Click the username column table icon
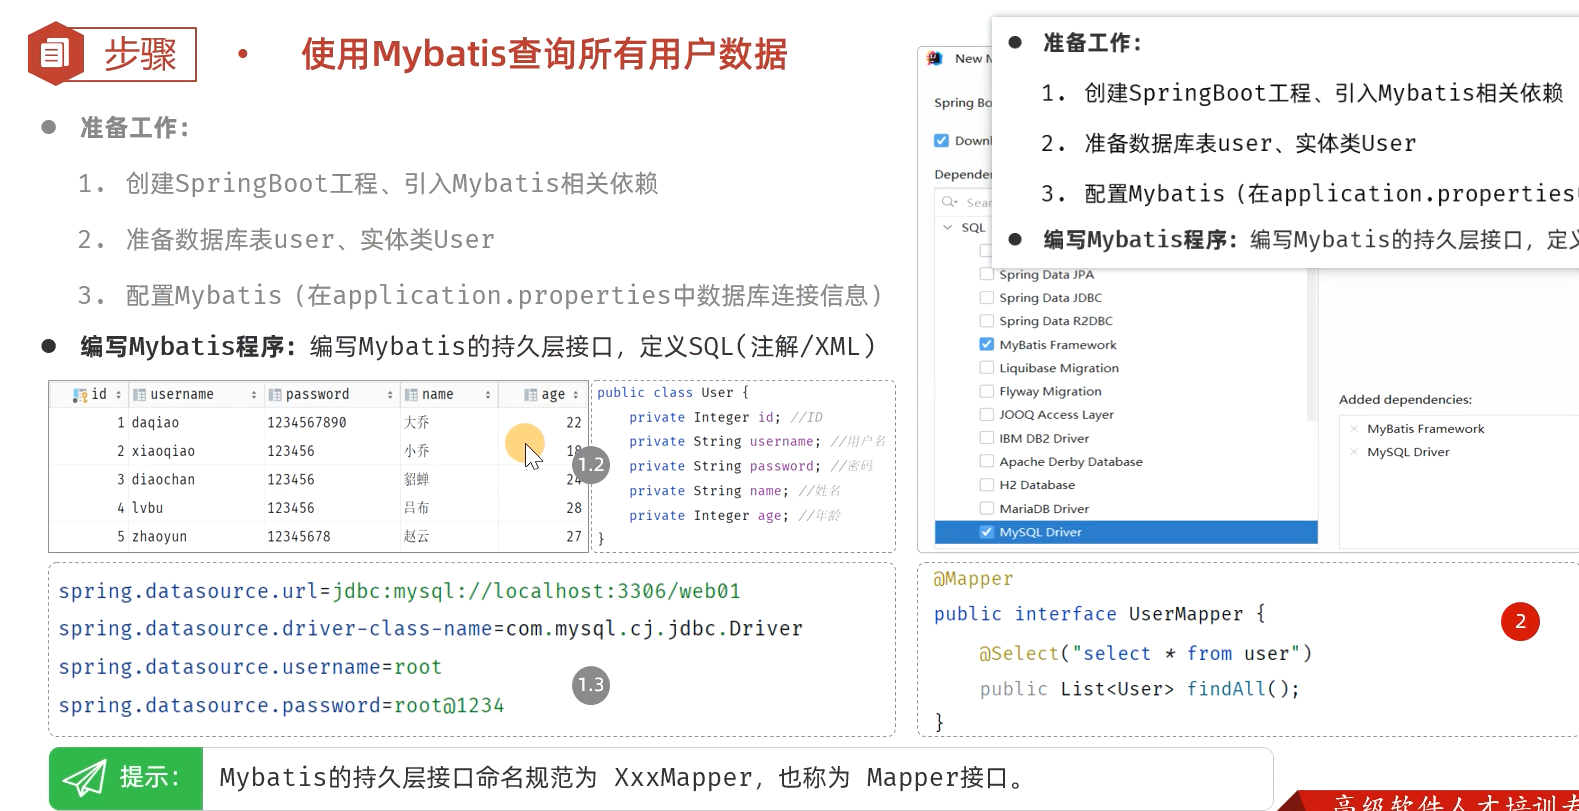The image size is (1579, 811). (x=139, y=395)
